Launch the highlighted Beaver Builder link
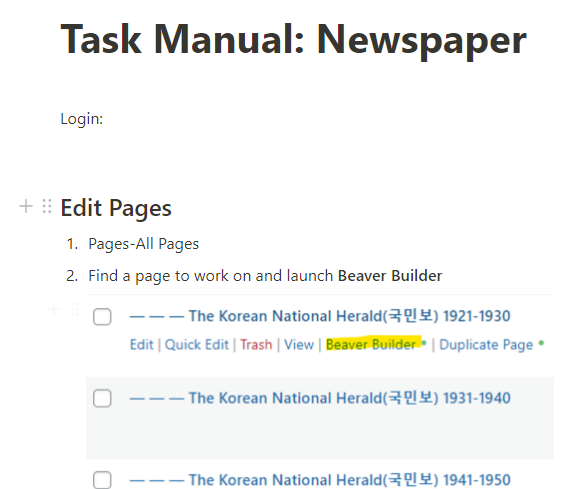This screenshot has height=489, width=578. [371, 344]
